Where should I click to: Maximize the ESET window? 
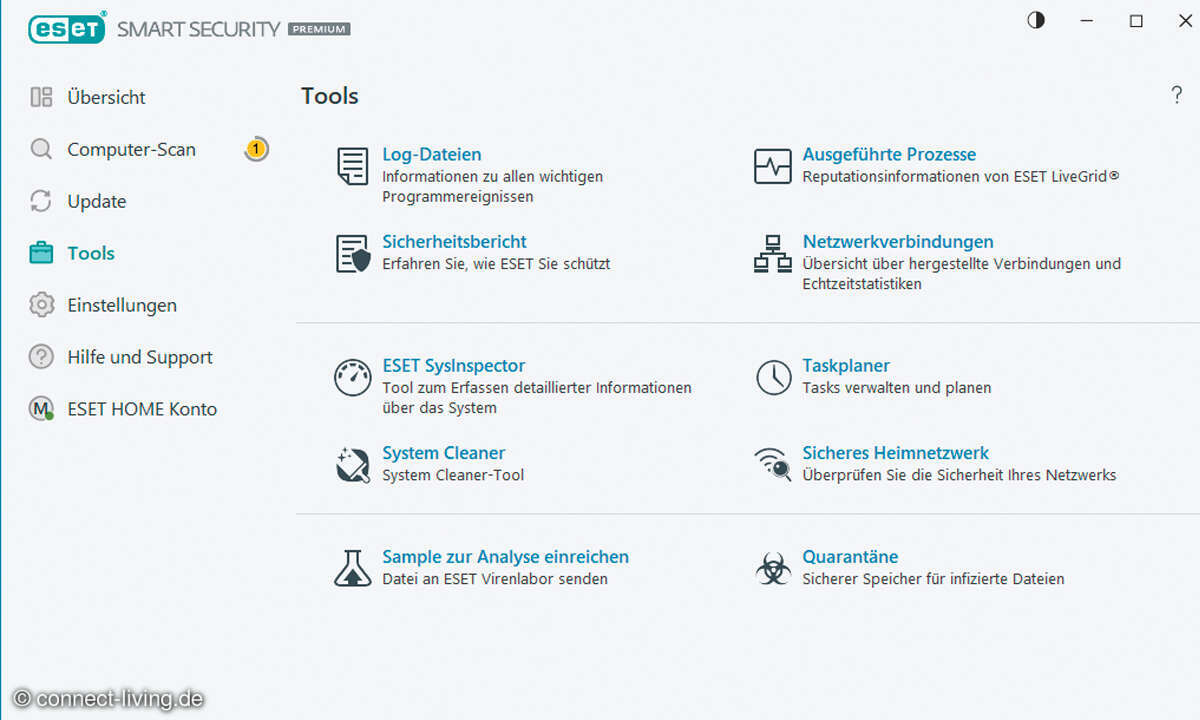1136,20
